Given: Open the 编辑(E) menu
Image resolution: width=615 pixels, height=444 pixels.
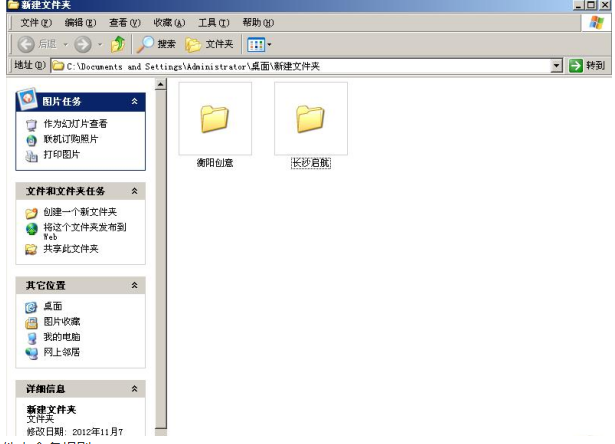Looking at the screenshot, I should click(80, 23).
